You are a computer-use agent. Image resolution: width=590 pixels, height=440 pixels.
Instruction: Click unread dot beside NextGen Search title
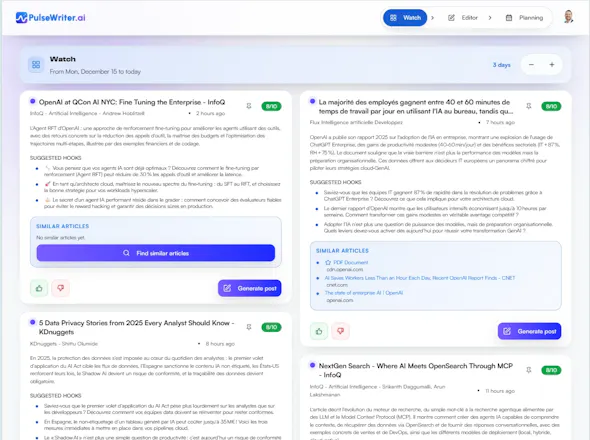tap(312, 365)
